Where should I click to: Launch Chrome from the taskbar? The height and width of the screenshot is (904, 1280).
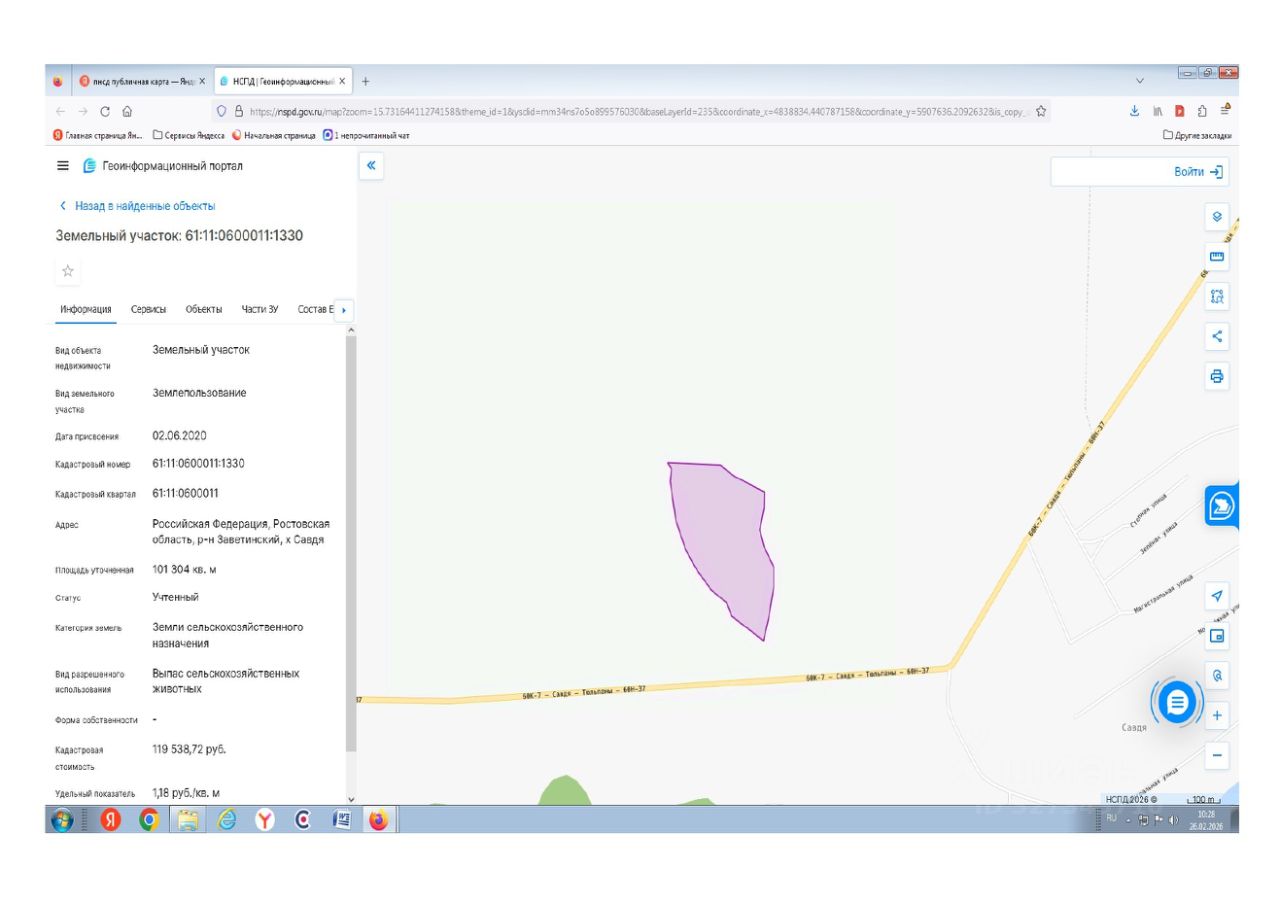coord(150,820)
